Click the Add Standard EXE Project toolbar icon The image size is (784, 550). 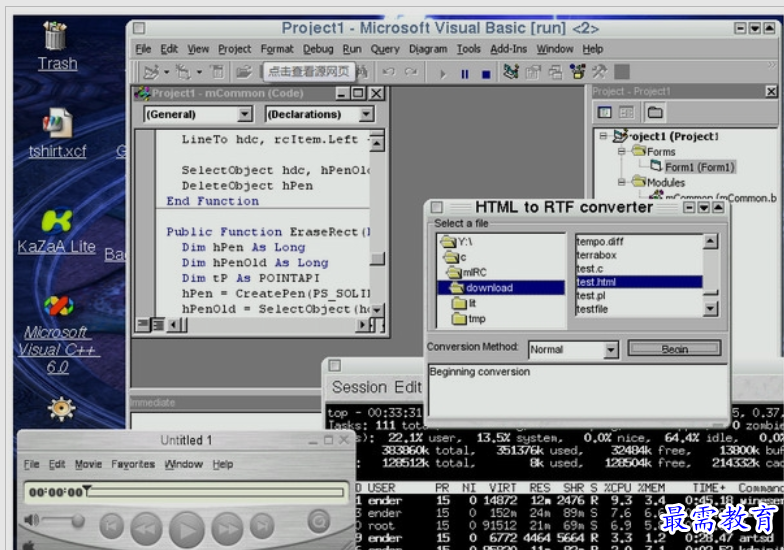[x=151, y=72]
